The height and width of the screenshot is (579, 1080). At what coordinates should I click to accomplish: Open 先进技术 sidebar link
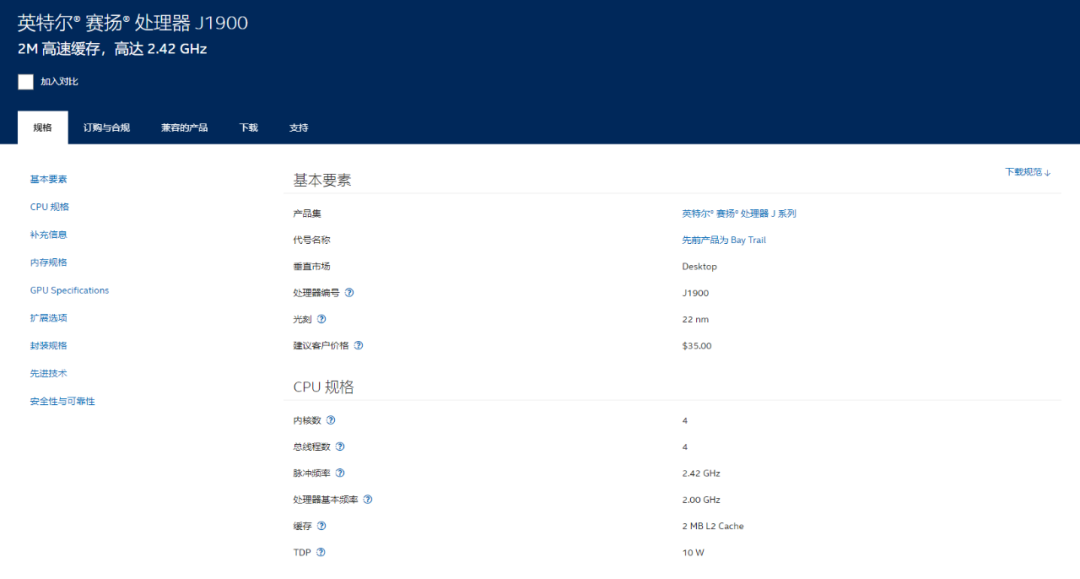pos(48,373)
